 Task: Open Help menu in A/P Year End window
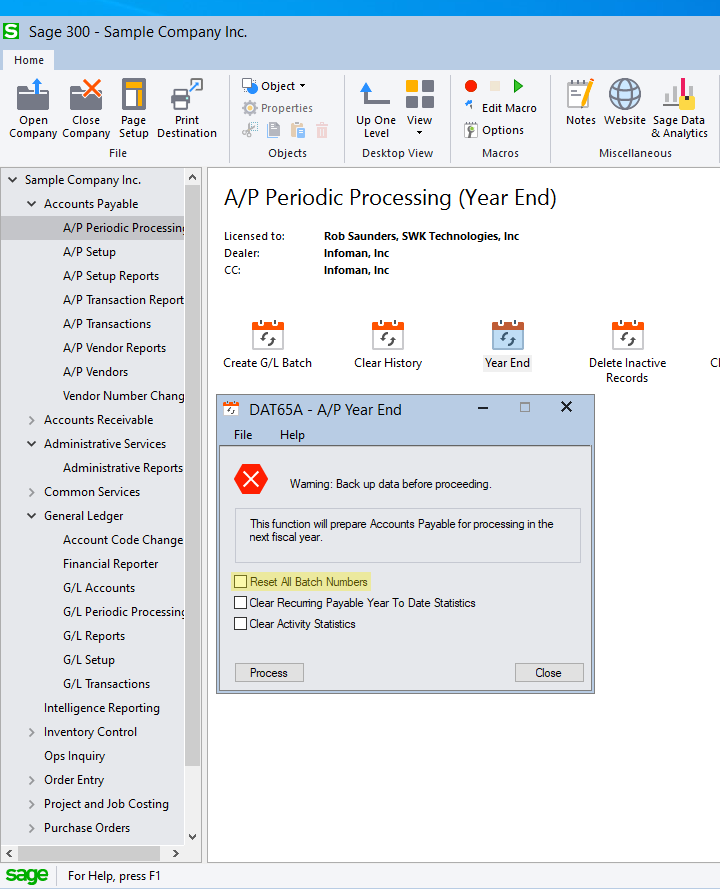[x=293, y=435]
